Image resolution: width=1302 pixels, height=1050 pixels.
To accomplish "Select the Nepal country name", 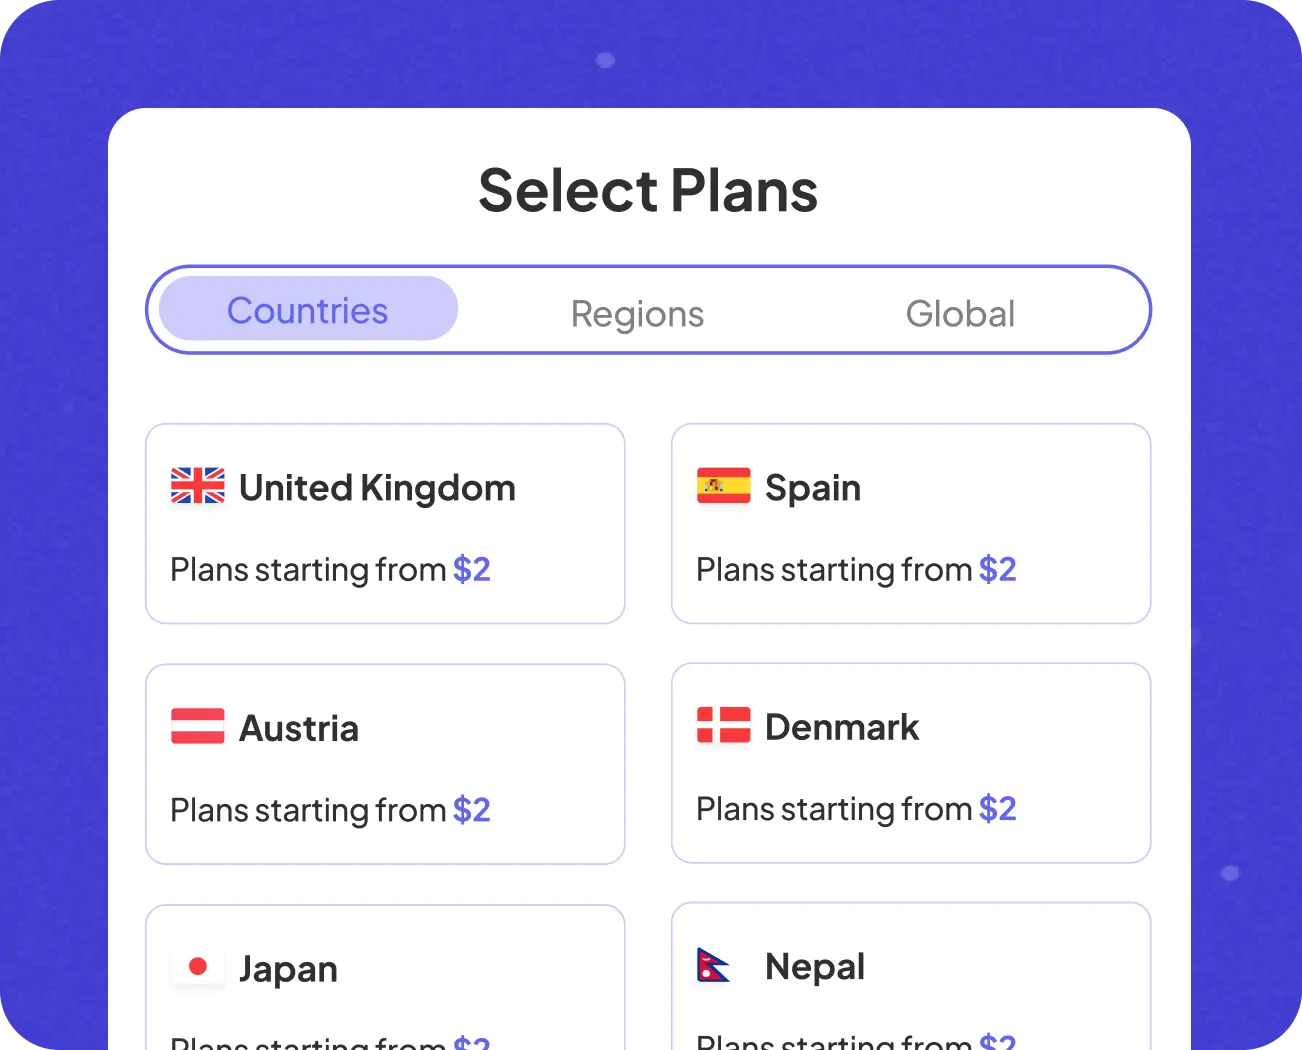I will pyautogui.click(x=814, y=967).
